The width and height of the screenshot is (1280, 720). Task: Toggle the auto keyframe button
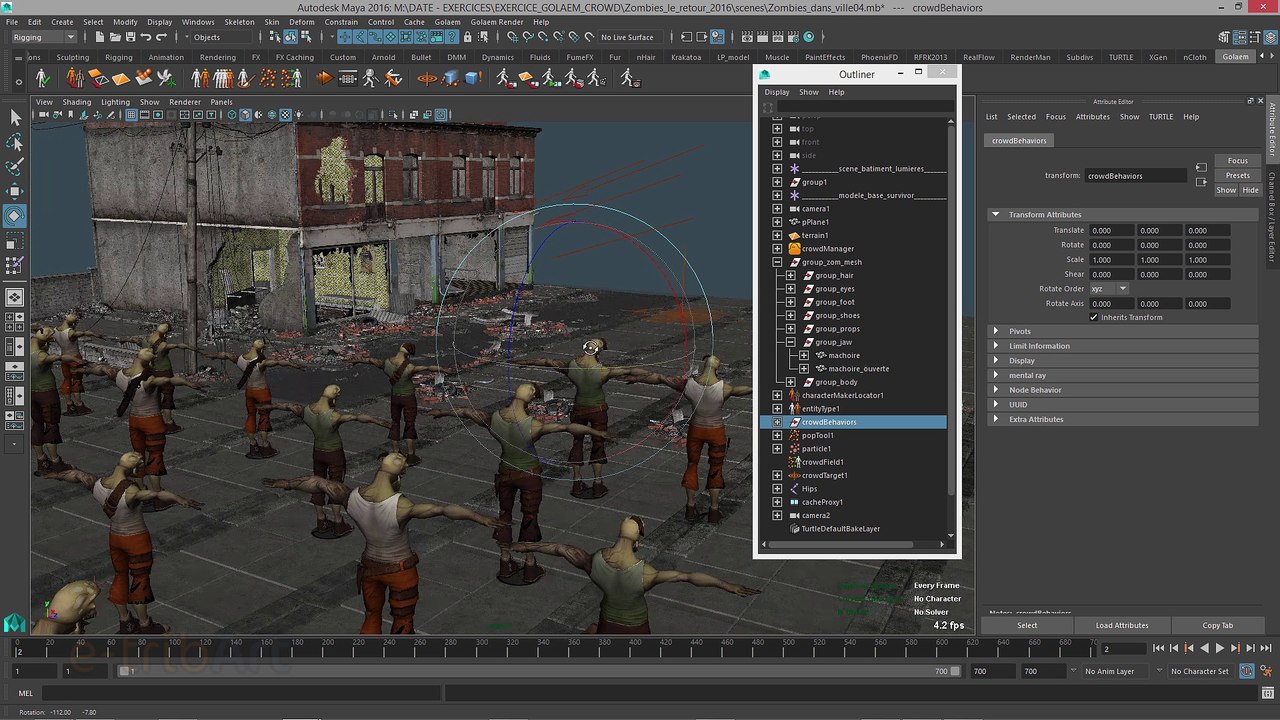[1249, 671]
